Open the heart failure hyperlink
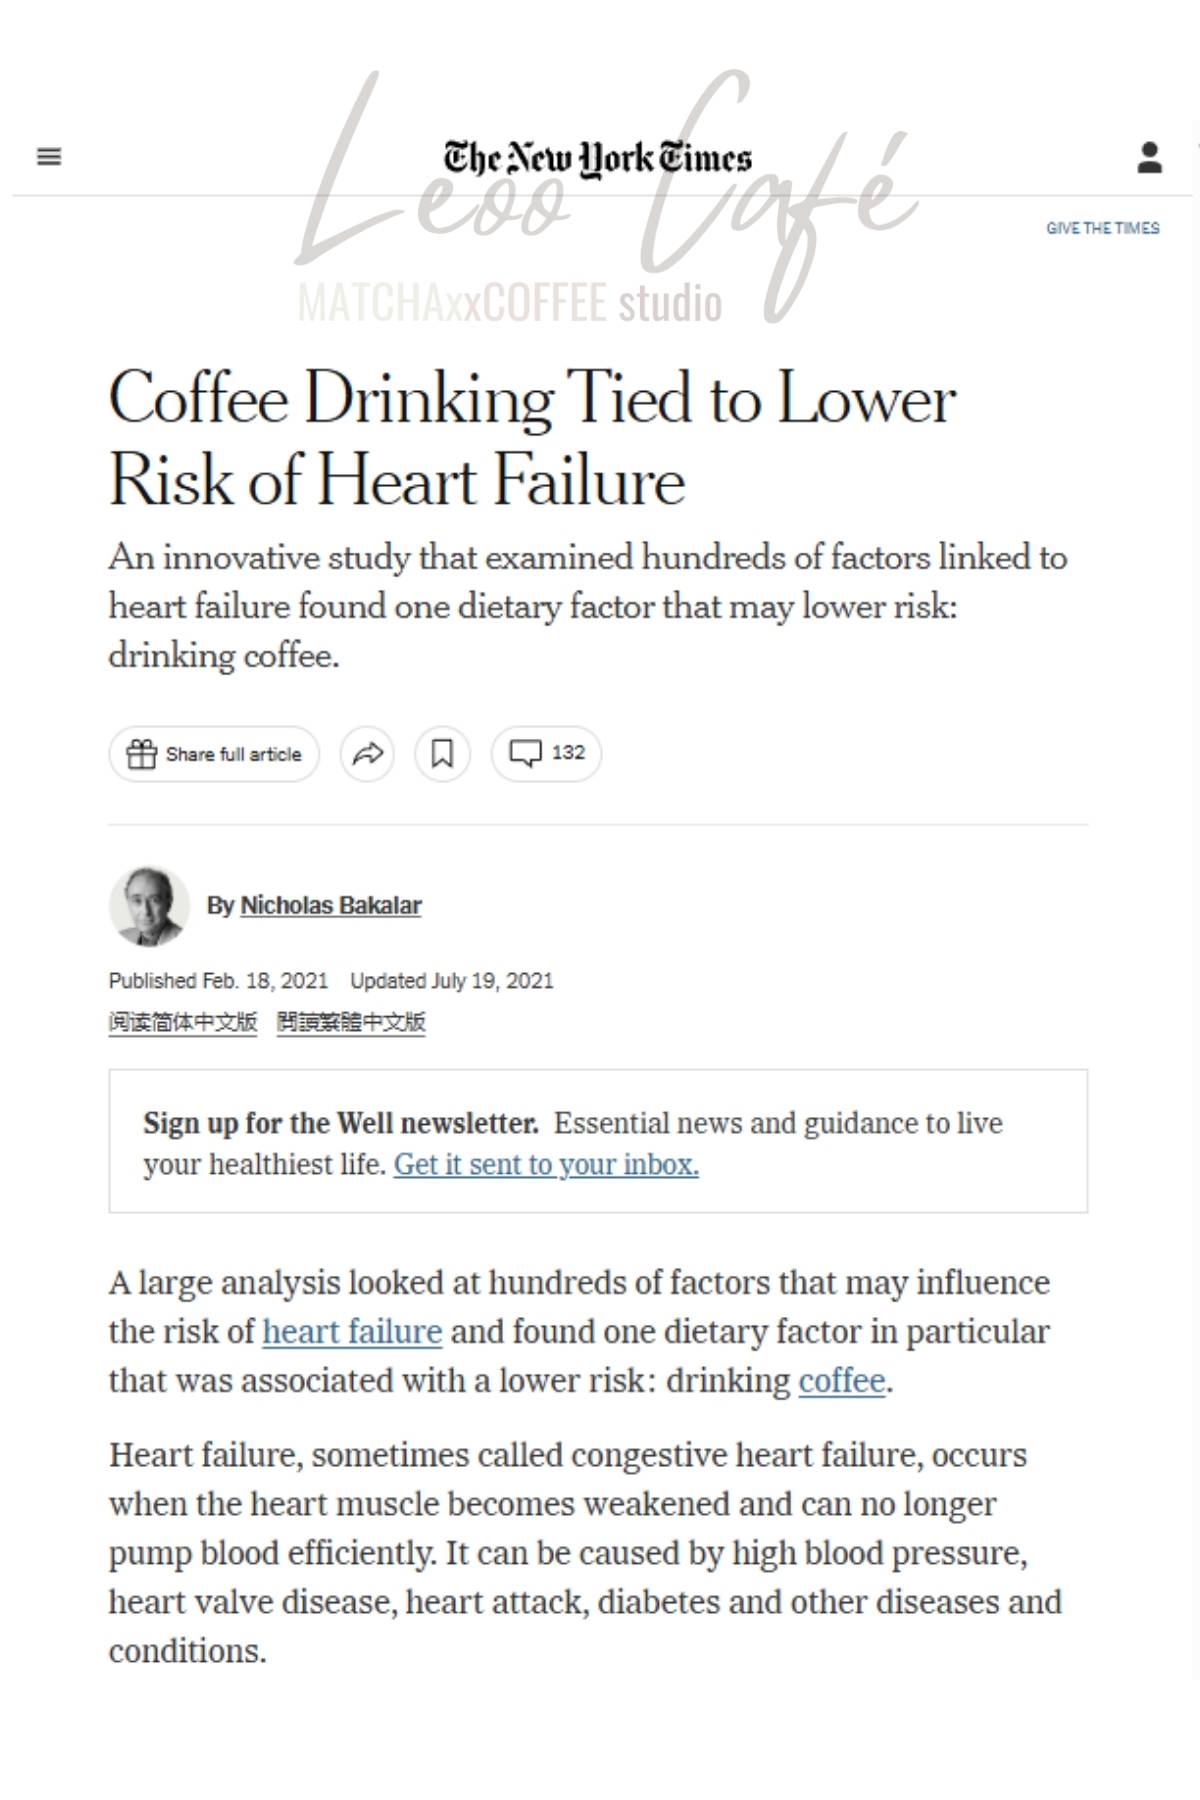 [x=351, y=1332]
